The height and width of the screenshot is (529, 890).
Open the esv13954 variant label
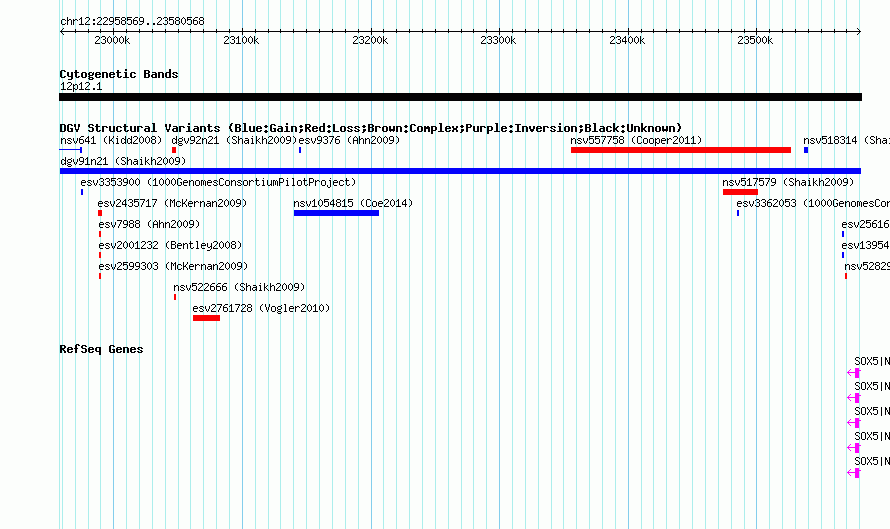coord(866,245)
